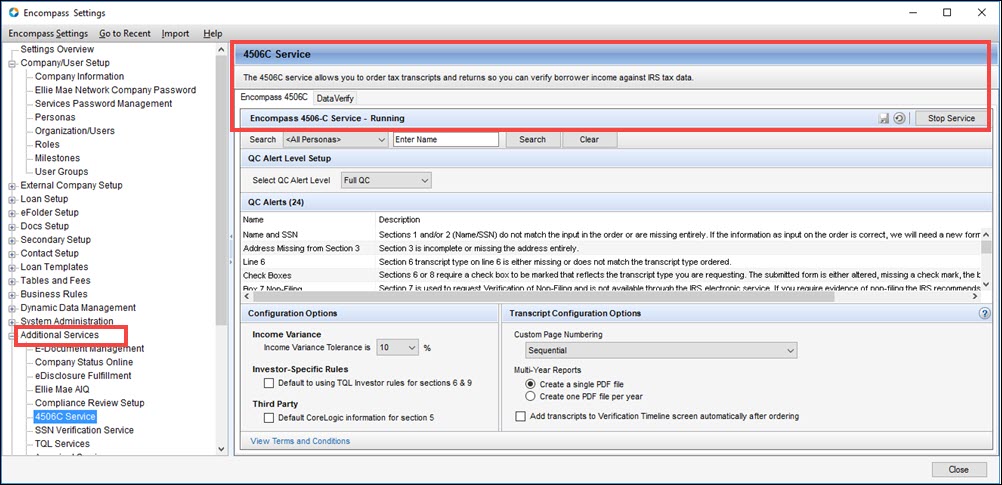This screenshot has width=1002, height=485.
Task: Check Default CoreLogic information for section 5
Action: pos(269,418)
